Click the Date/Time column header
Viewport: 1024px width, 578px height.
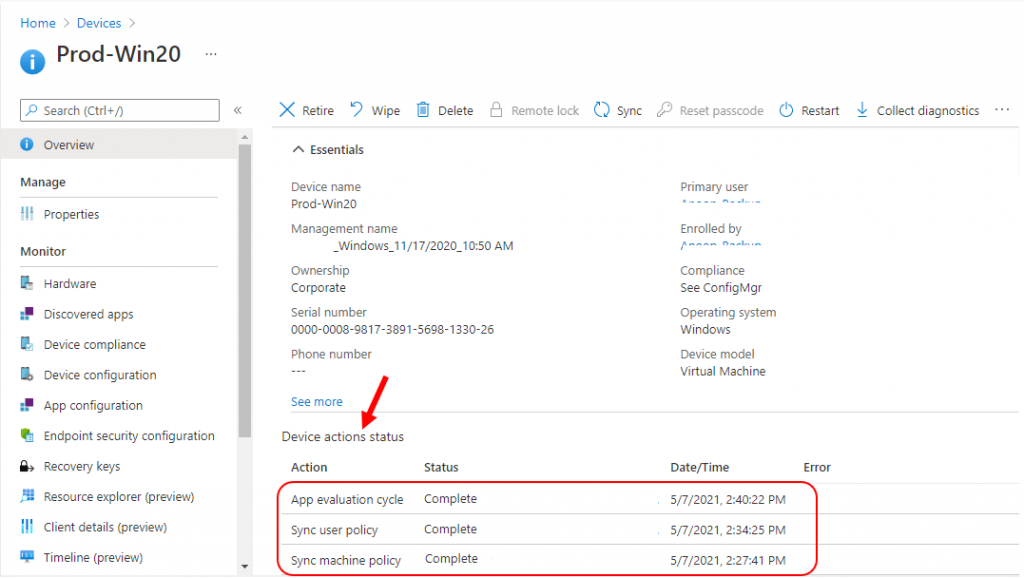click(x=699, y=467)
